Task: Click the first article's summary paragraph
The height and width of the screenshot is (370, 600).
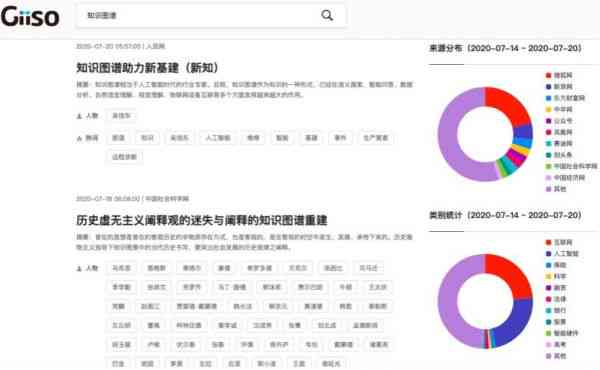Action: click(244, 89)
